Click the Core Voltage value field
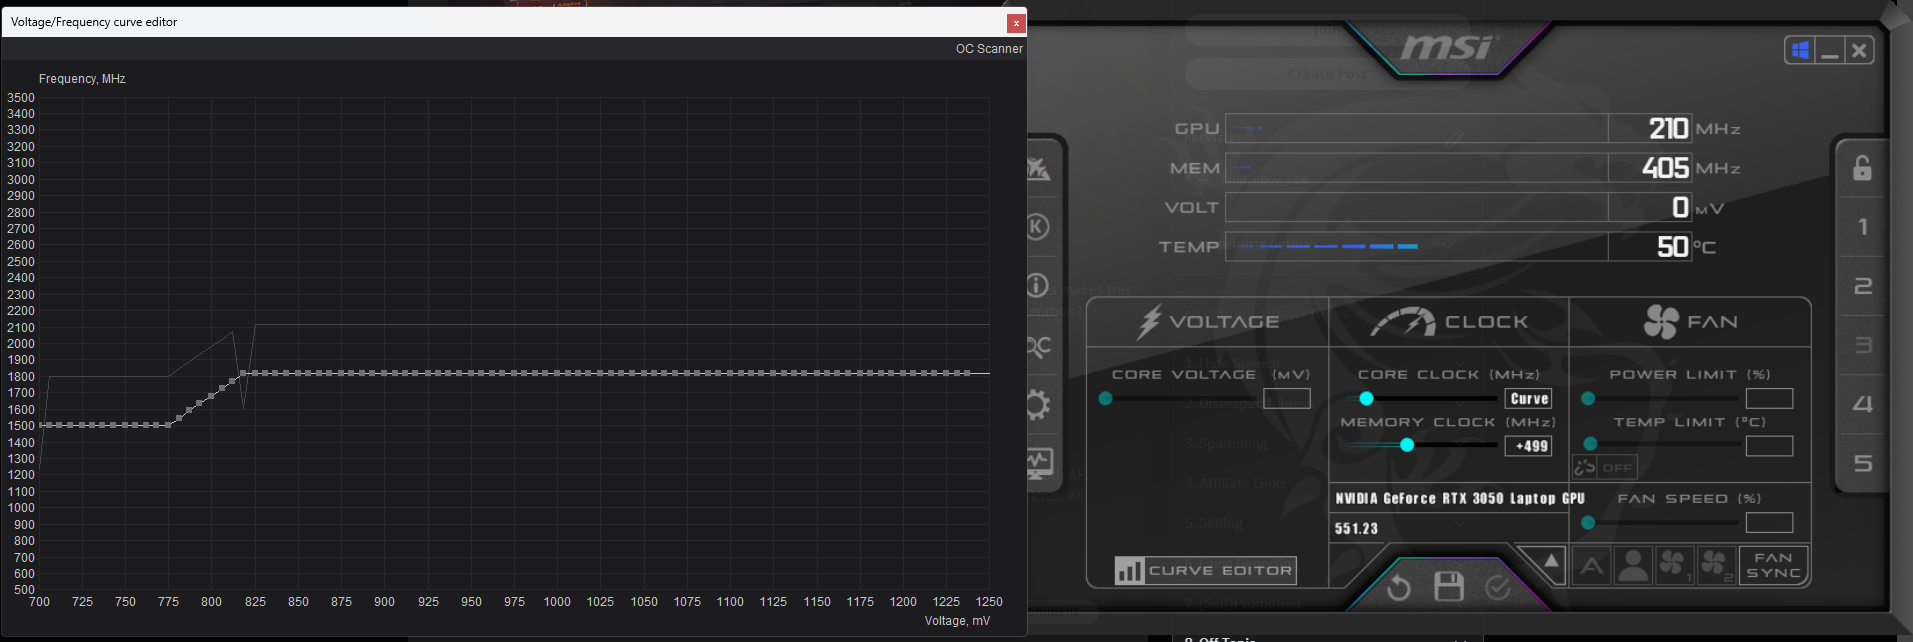 (x=1287, y=398)
